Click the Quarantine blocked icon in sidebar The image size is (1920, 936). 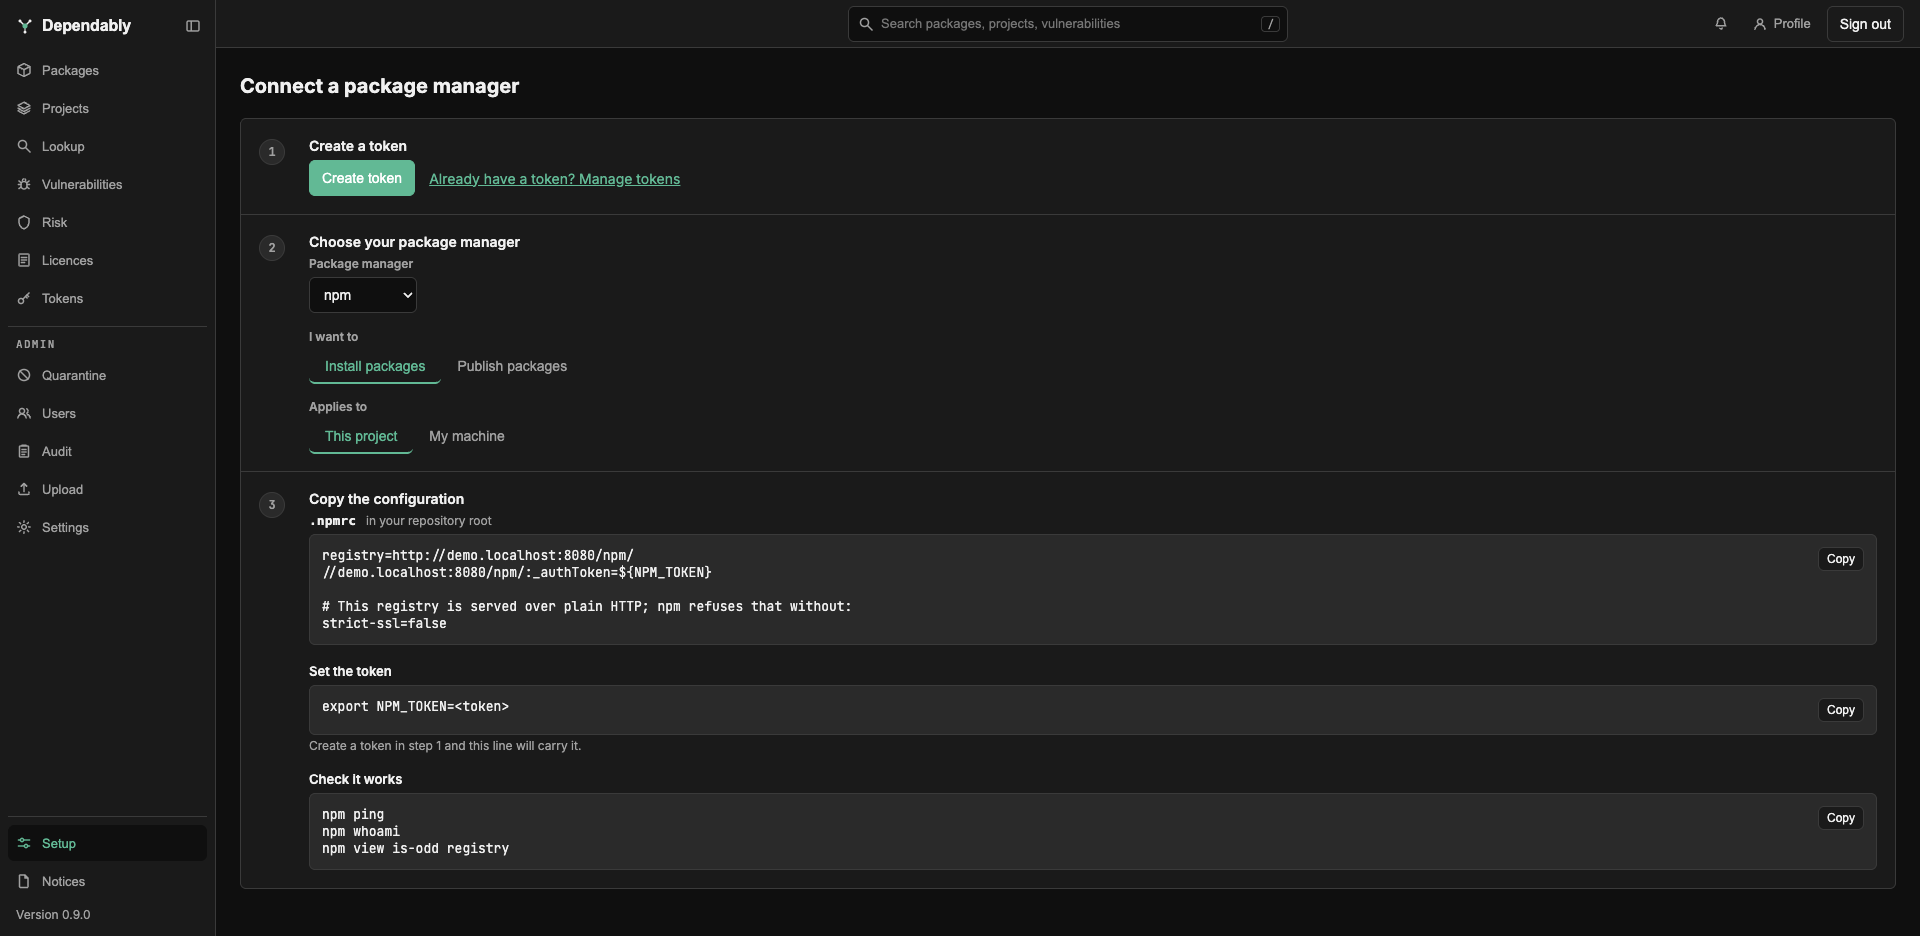[24, 375]
